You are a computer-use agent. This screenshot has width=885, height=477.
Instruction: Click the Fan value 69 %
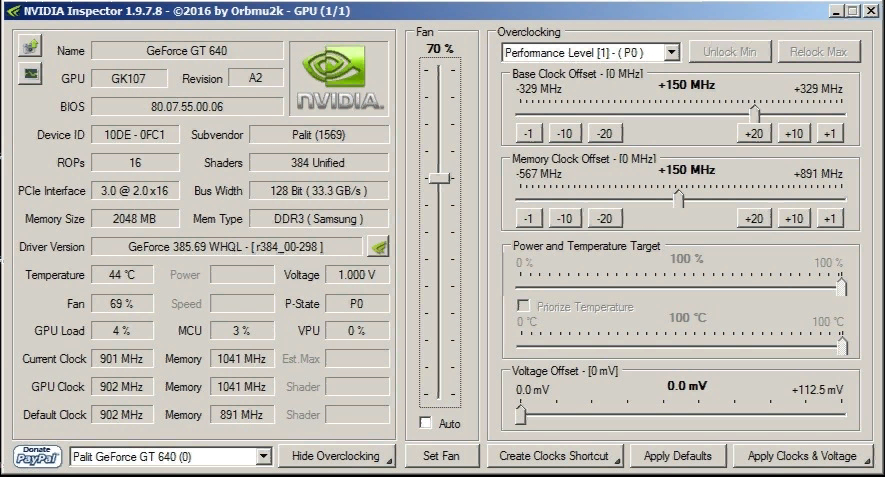(122, 304)
